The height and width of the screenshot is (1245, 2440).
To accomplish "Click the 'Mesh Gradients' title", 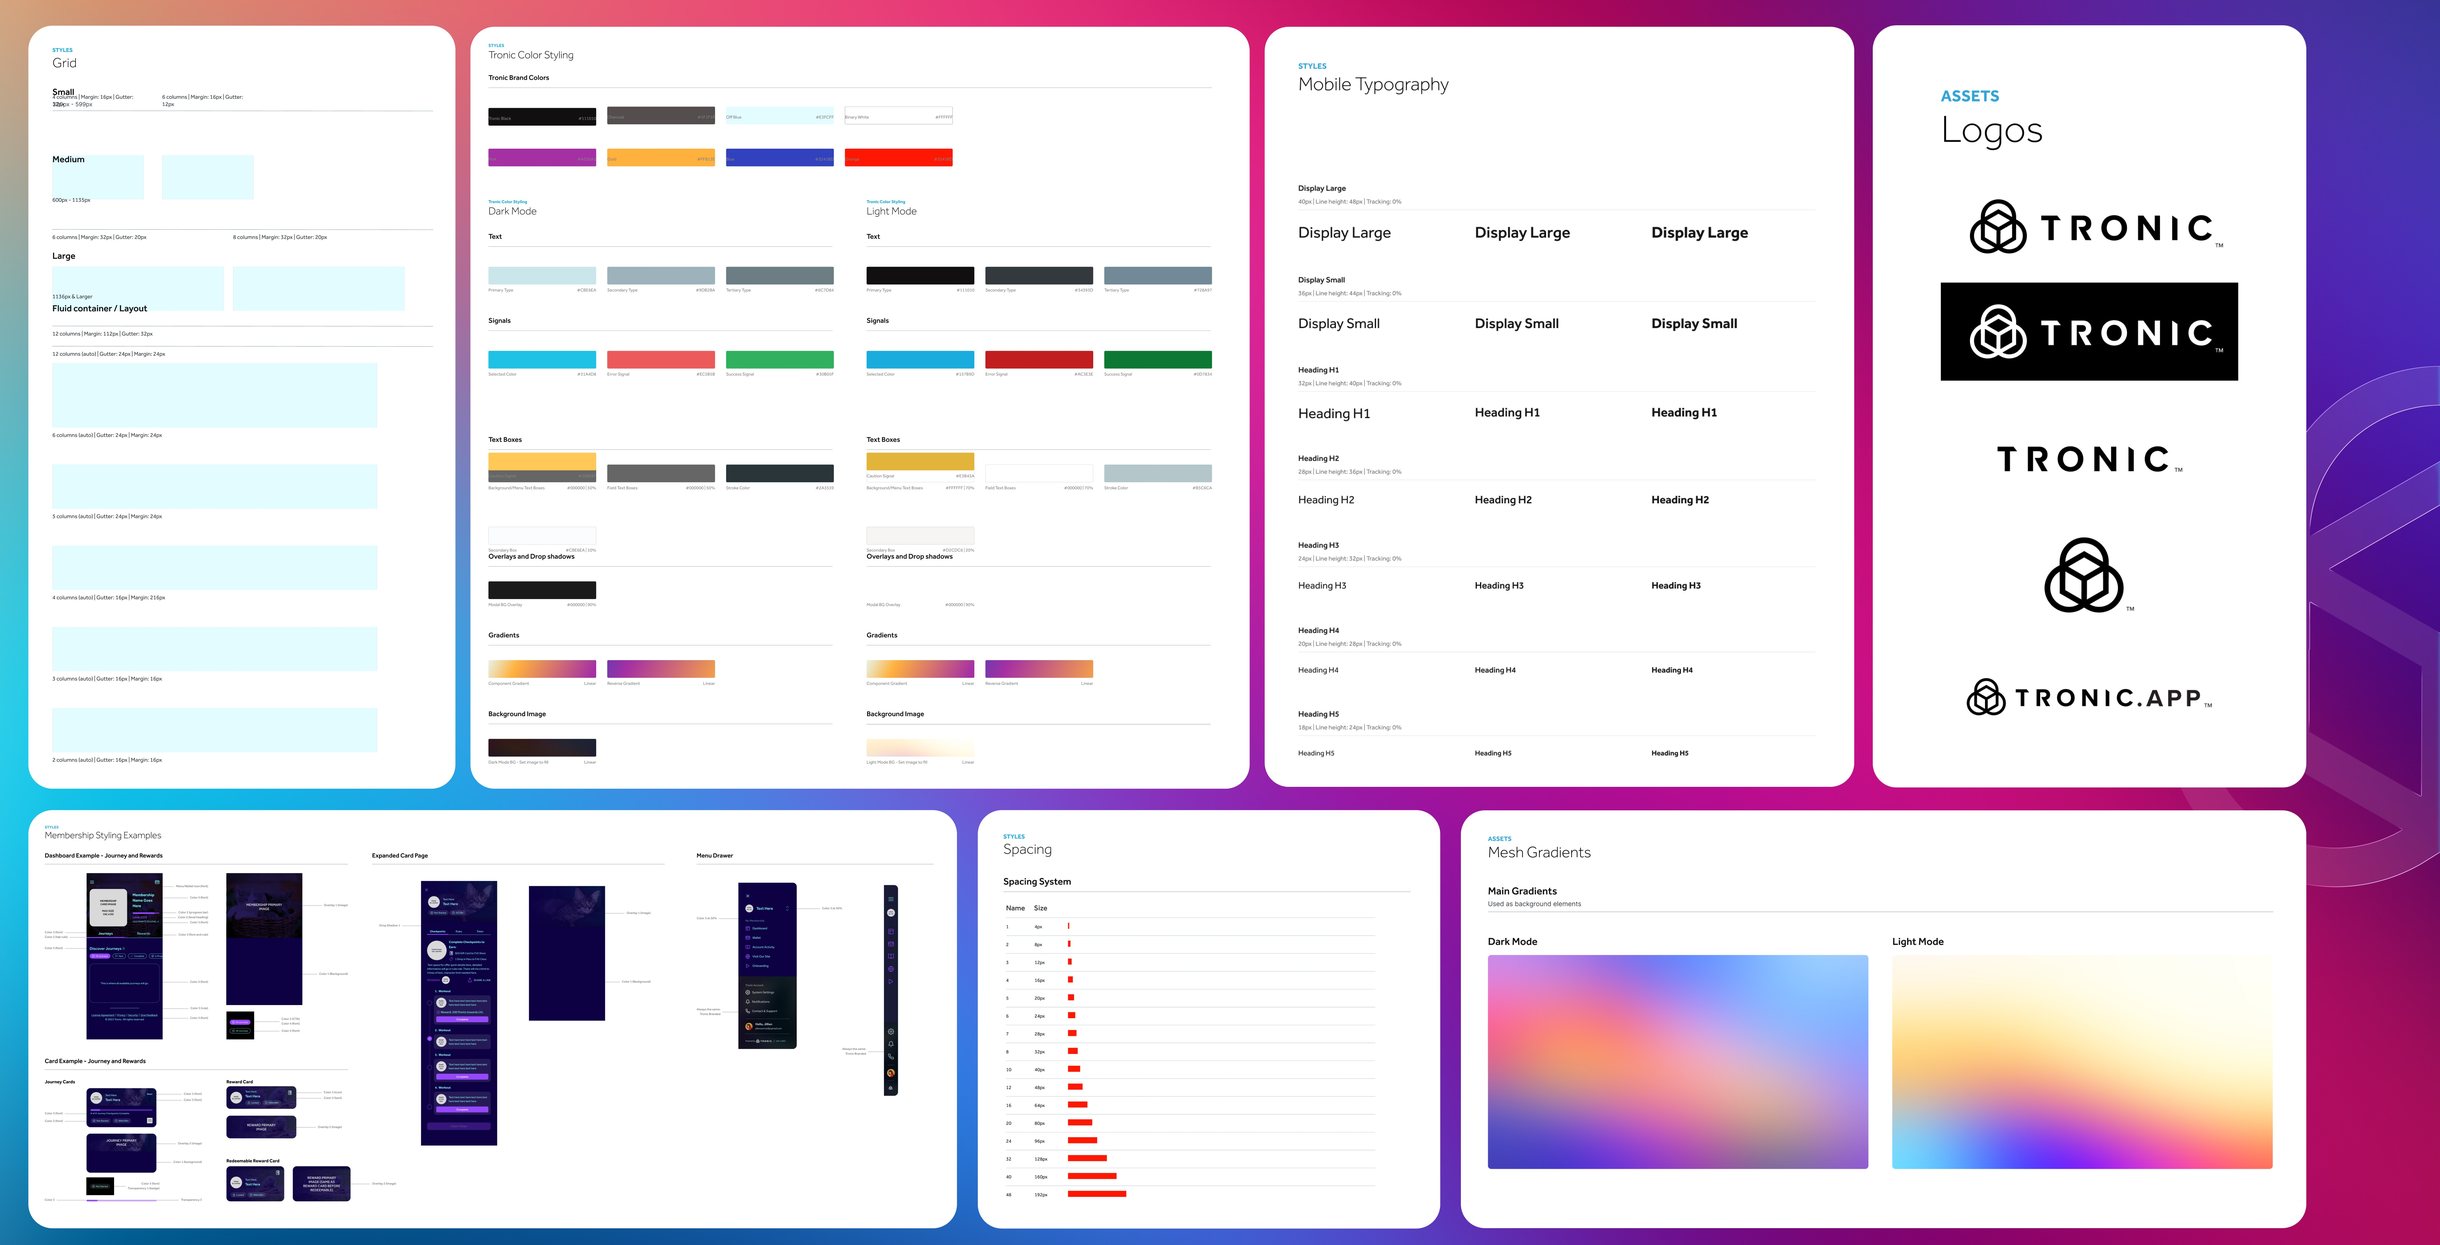I will click(1539, 853).
